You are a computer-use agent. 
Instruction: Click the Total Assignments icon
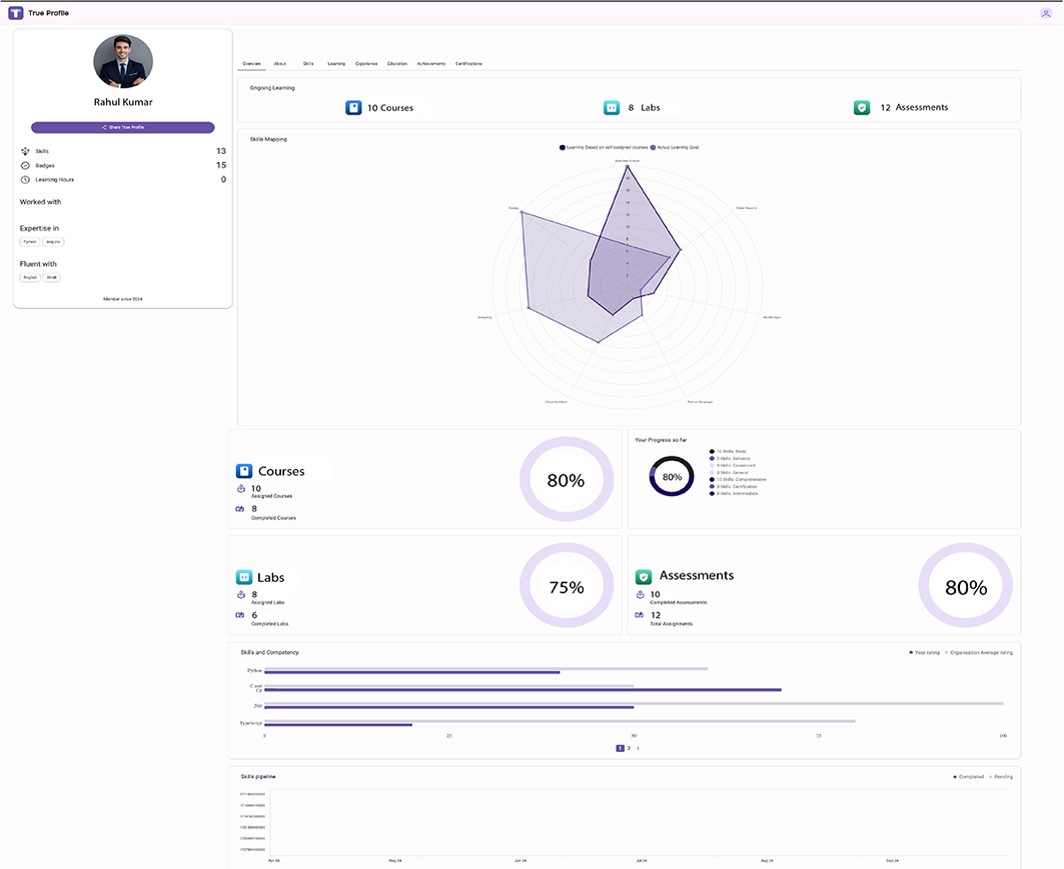pos(639,615)
